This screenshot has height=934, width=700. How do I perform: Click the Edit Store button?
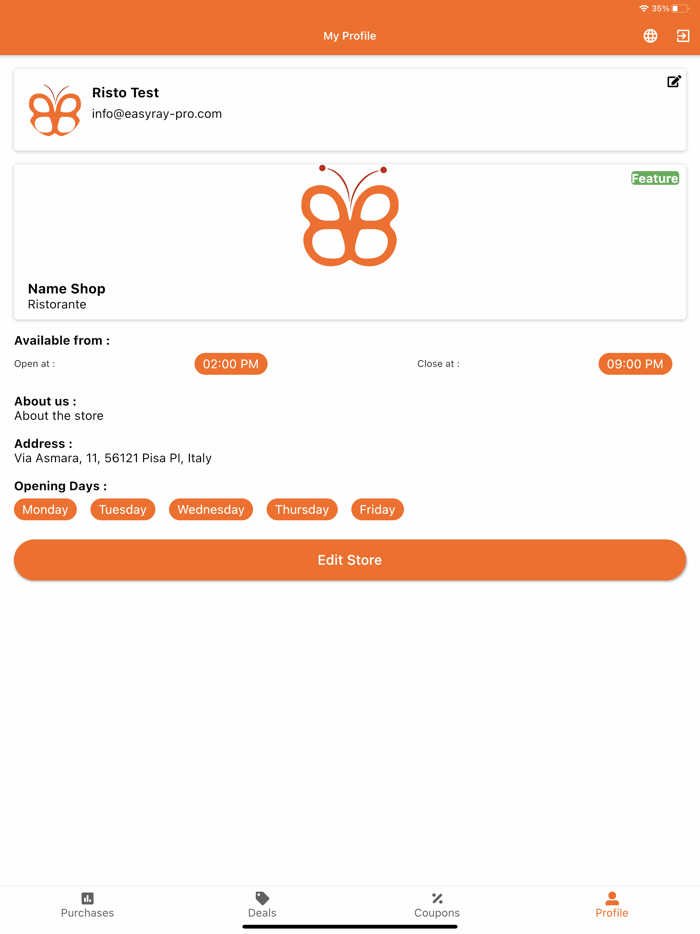[x=350, y=560]
